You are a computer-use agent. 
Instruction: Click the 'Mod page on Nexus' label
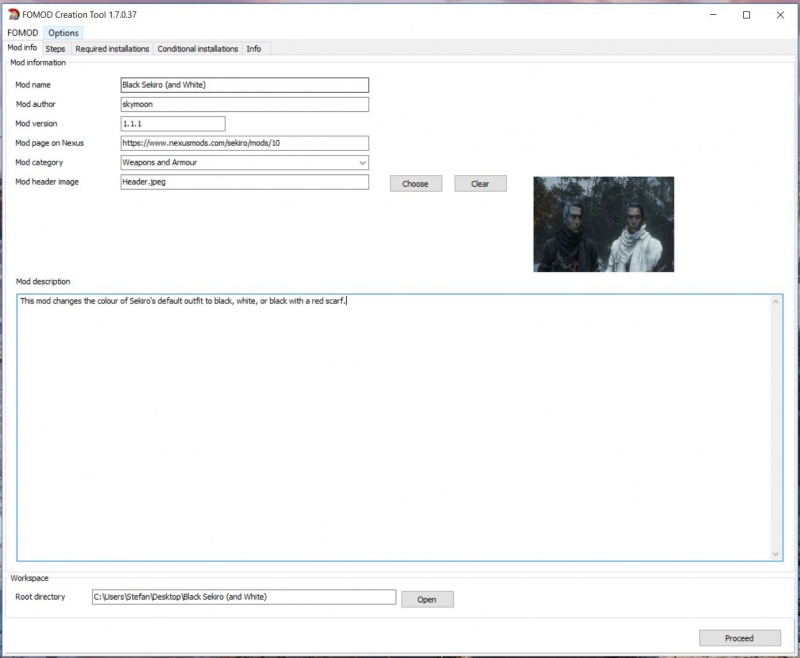click(49, 143)
